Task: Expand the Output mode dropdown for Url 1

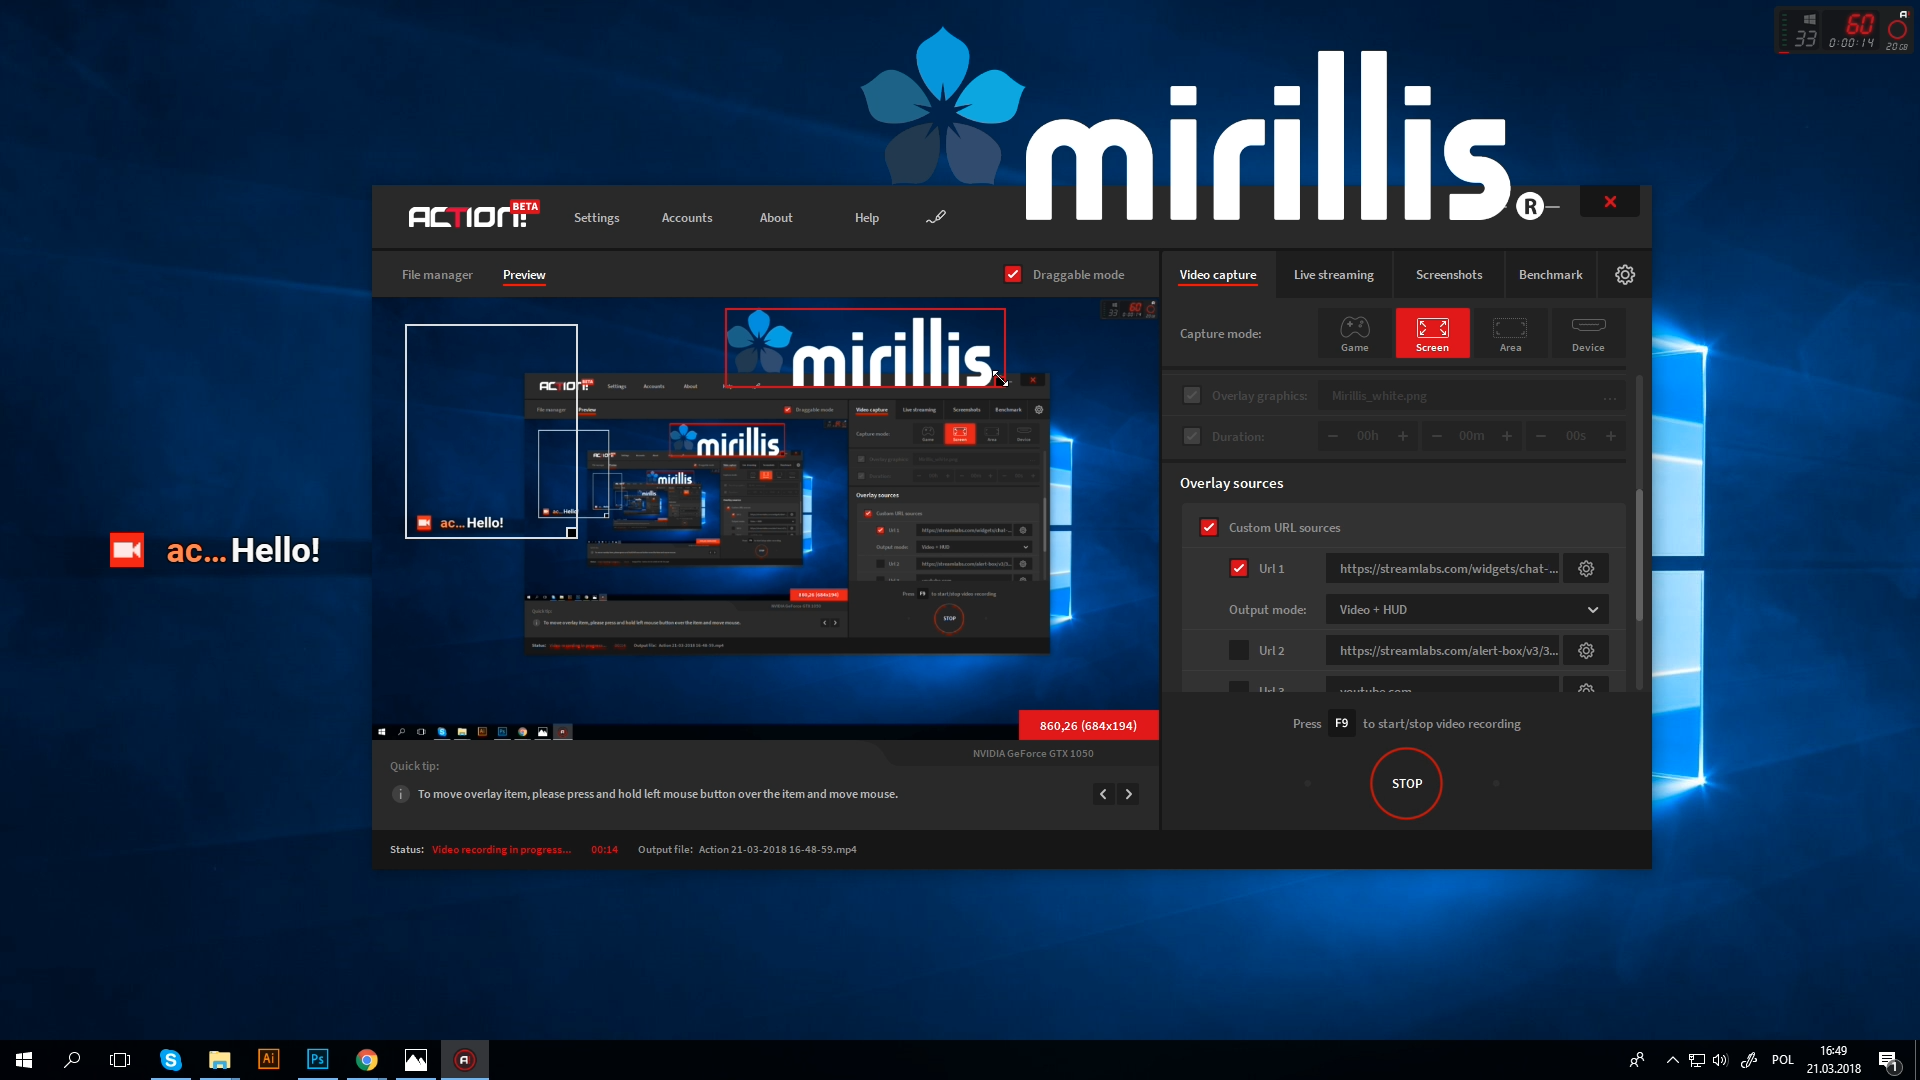Action: click(1592, 609)
